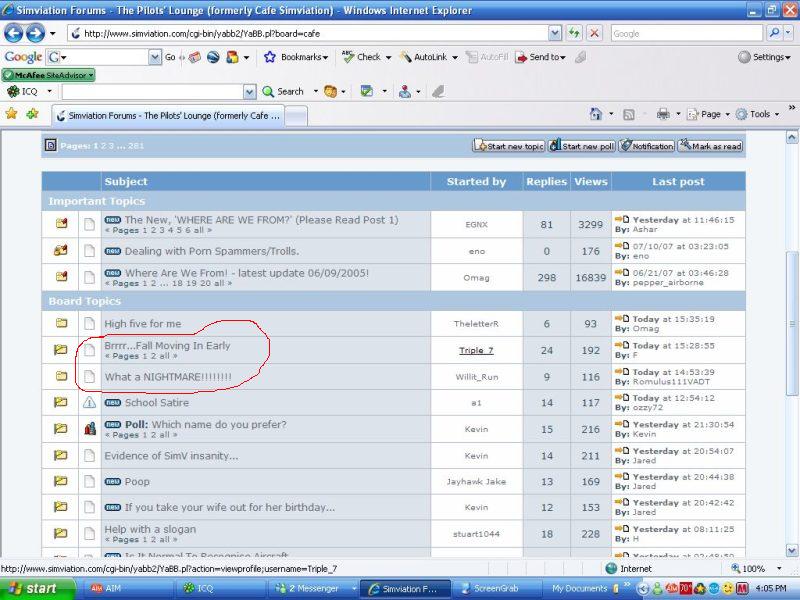This screenshot has height=600, width=800.
Task: Click the Mark as read button
Action: click(710, 146)
